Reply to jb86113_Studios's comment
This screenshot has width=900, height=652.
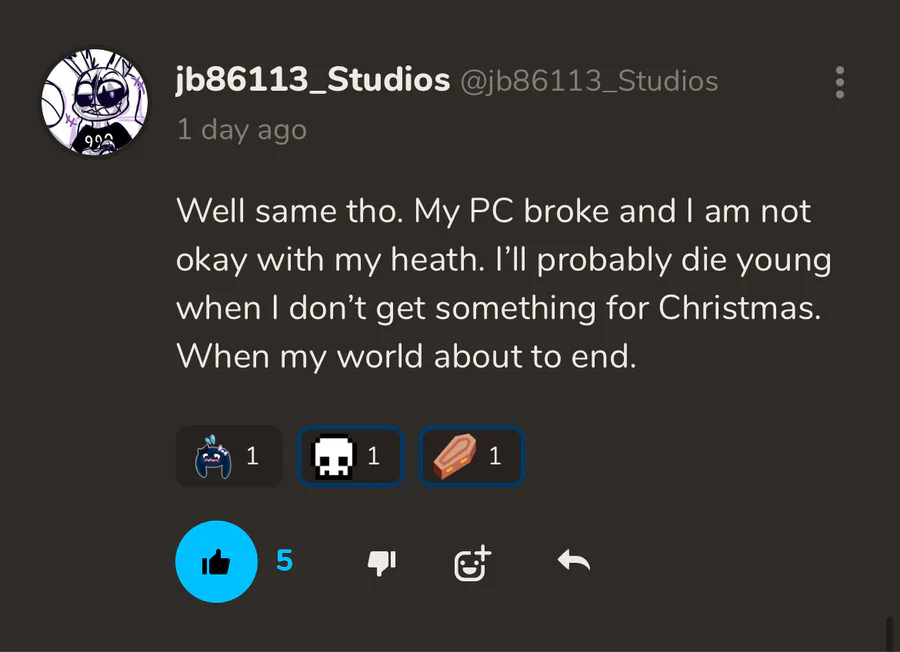[x=574, y=562]
